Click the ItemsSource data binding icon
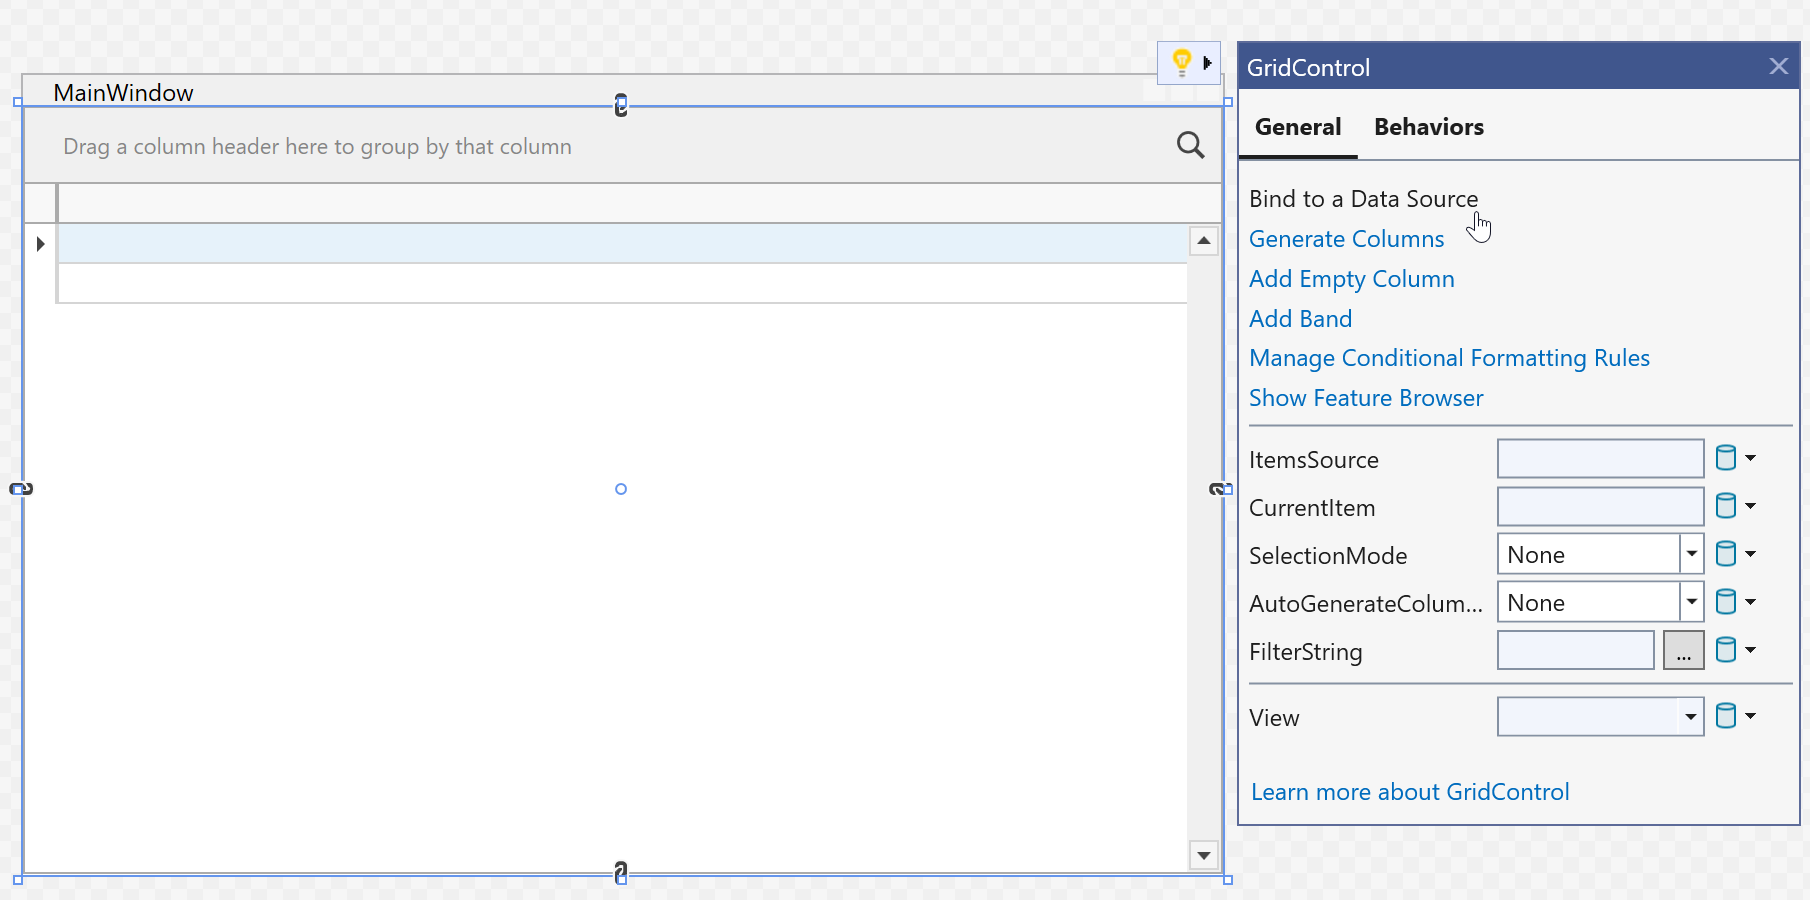The image size is (1810, 900). [1728, 457]
